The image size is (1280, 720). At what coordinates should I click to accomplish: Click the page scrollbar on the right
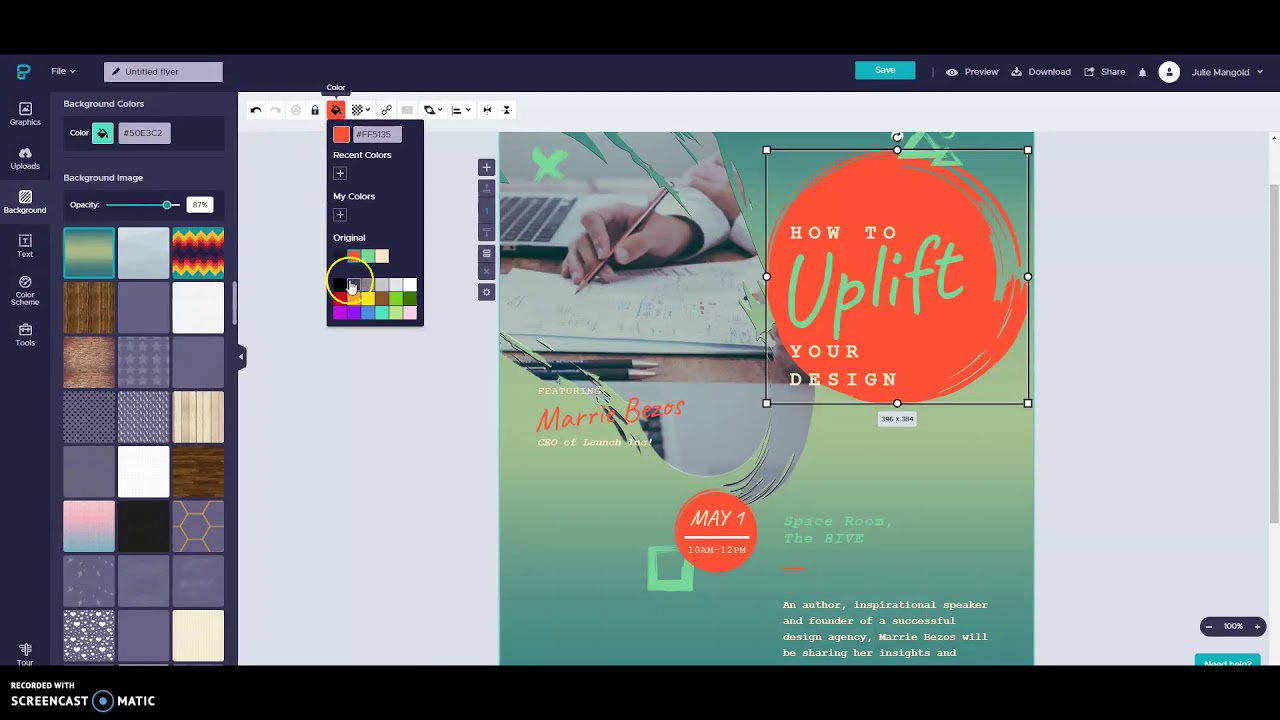(x=1273, y=353)
